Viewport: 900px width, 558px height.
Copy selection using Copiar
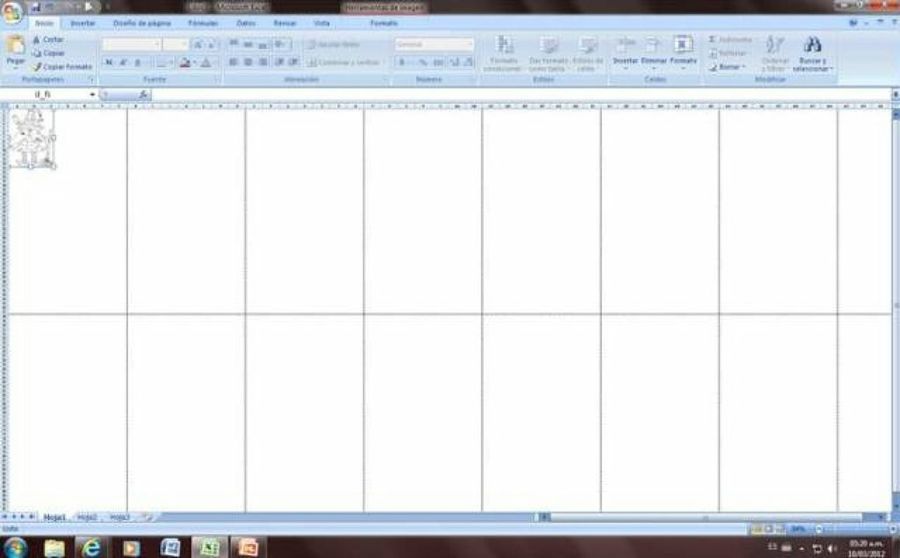[x=48, y=53]
